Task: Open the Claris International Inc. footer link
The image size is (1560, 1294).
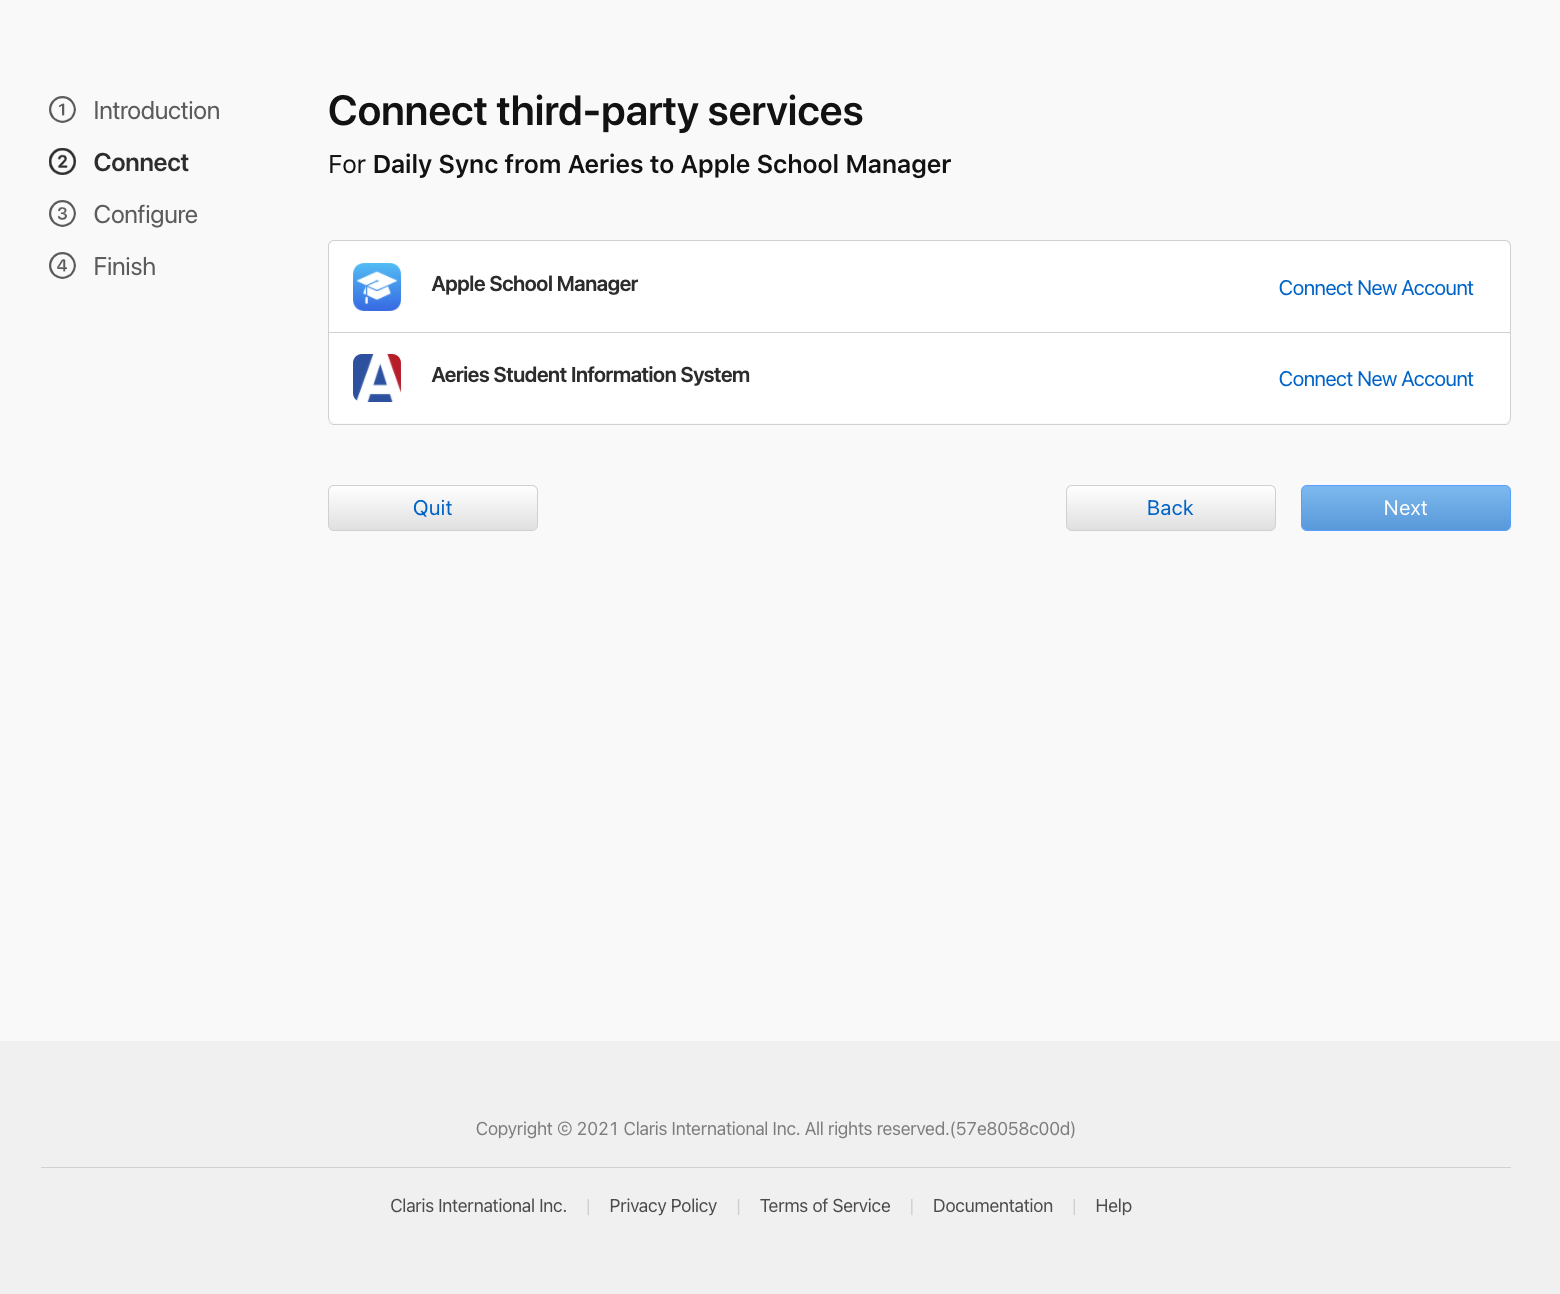Action: pyautogui.click(x=478, y=1206)
